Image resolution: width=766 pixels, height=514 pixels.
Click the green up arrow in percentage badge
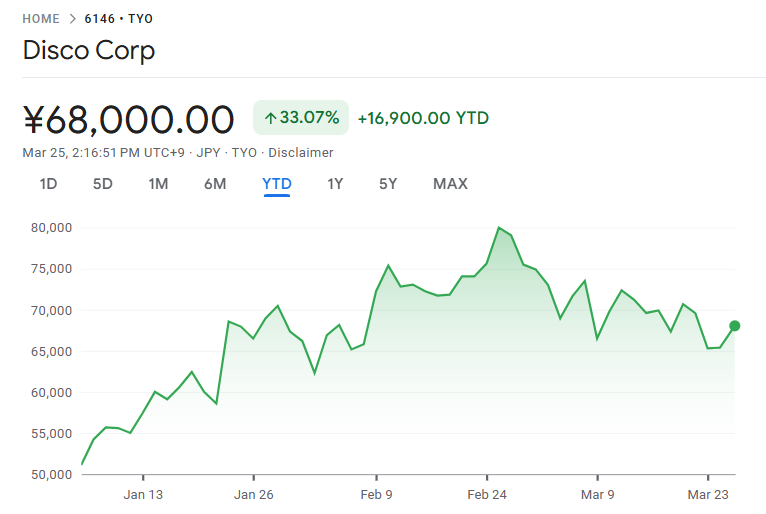point(270,118)
